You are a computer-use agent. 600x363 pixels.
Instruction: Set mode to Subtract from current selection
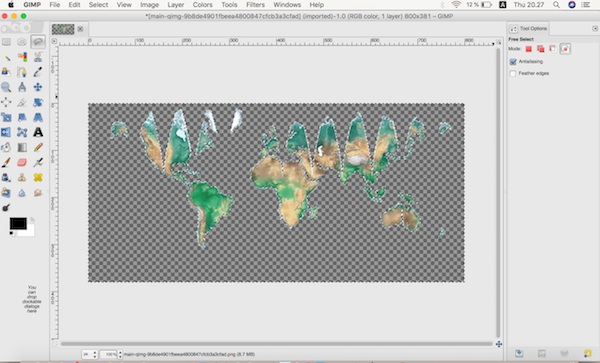[x=553, y=49]
